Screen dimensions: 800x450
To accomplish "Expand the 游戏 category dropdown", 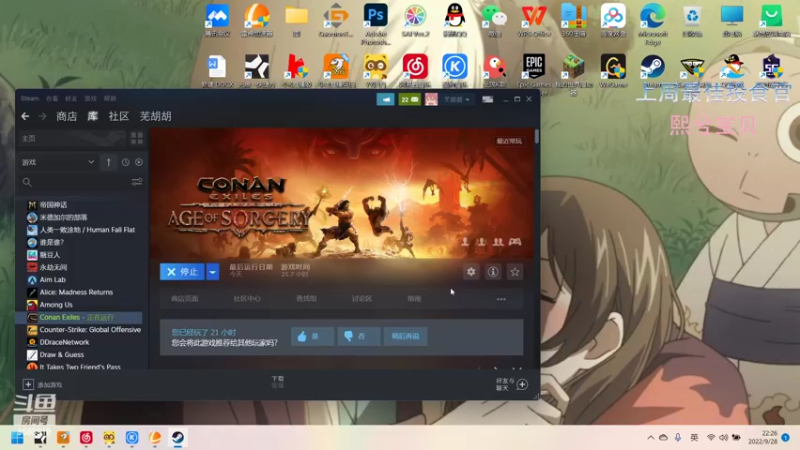I will [x=58, y=162].
